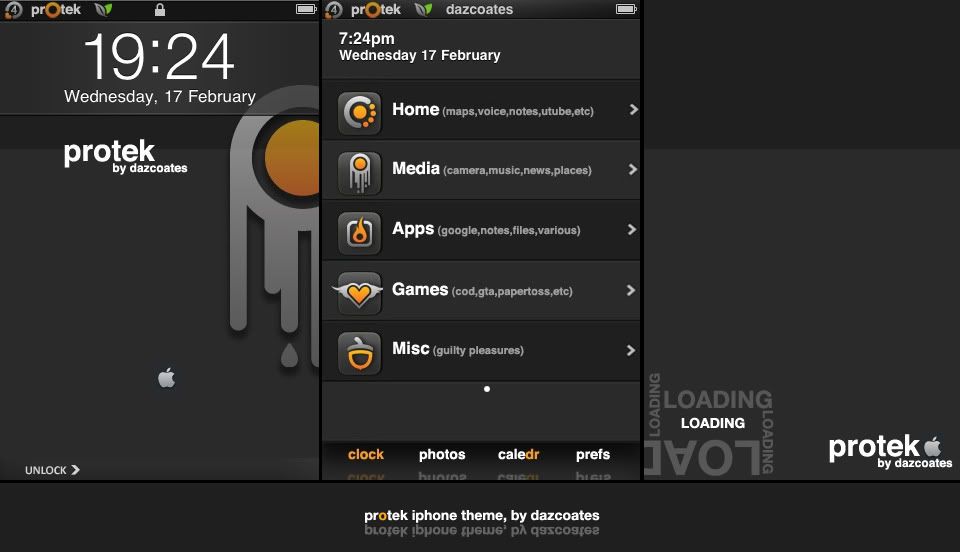Expand the Games row chevron
The height and width of the screenshot is (552, 960).
coord(631,290)
